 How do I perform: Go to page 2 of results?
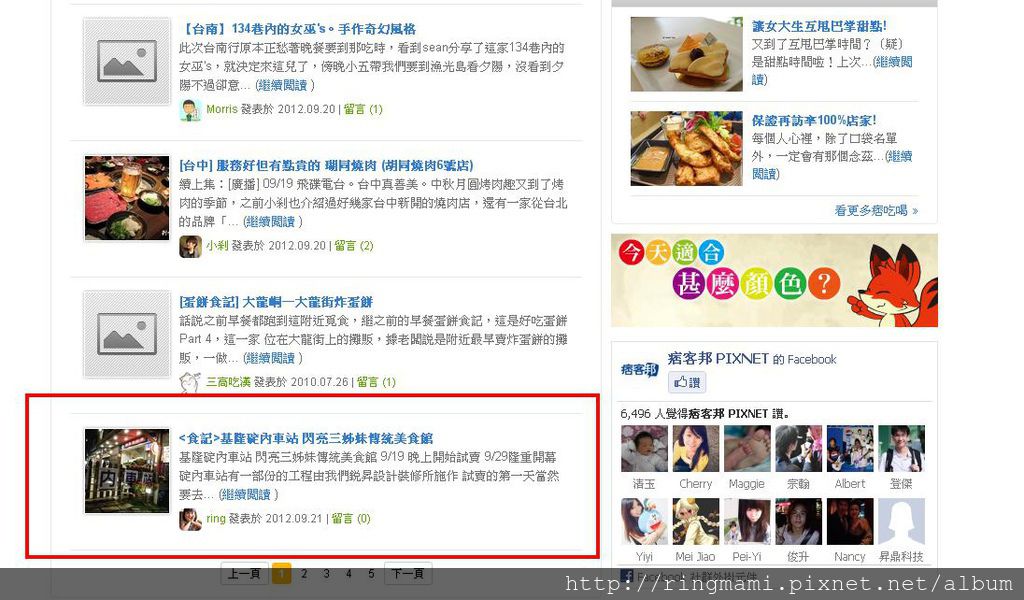click(304, 573)
